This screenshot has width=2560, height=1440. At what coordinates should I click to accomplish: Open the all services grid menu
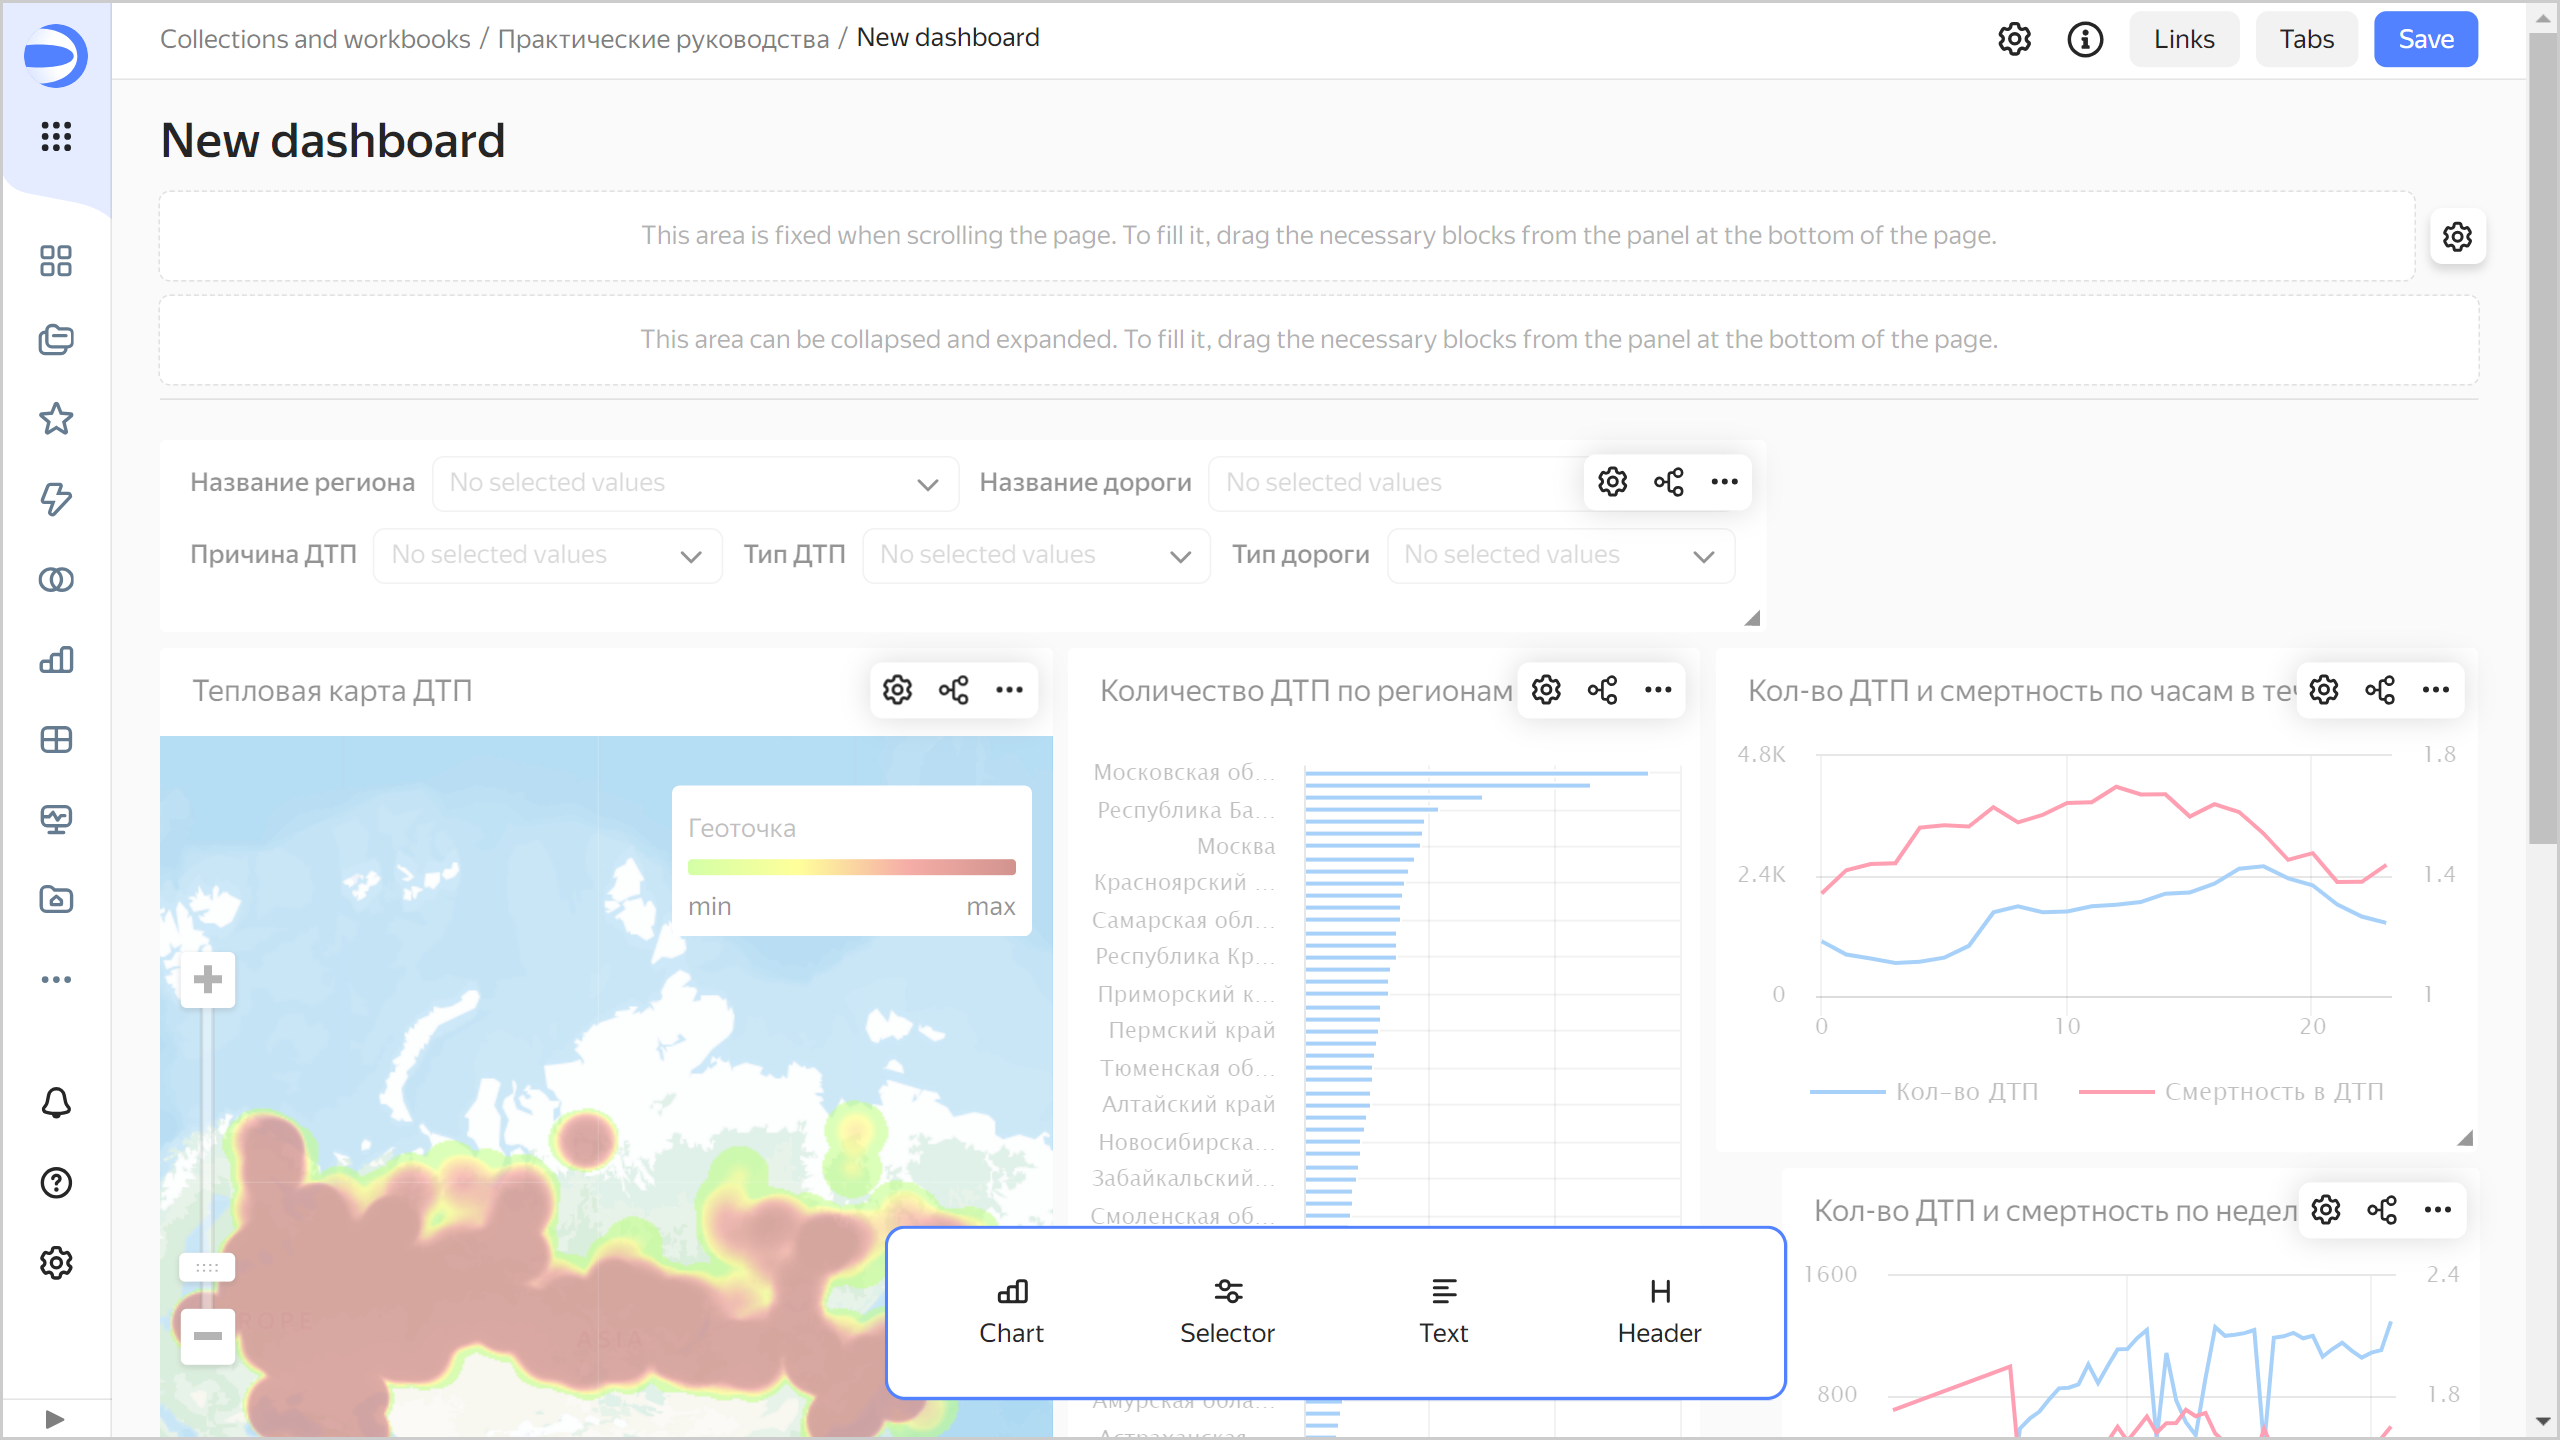click(x=56, y=136)
